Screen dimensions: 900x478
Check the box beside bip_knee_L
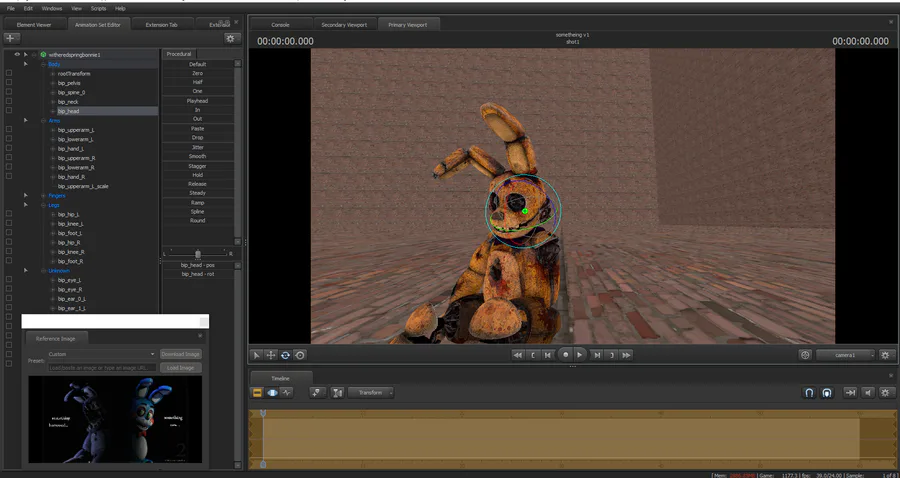click(x=9, y=223)
